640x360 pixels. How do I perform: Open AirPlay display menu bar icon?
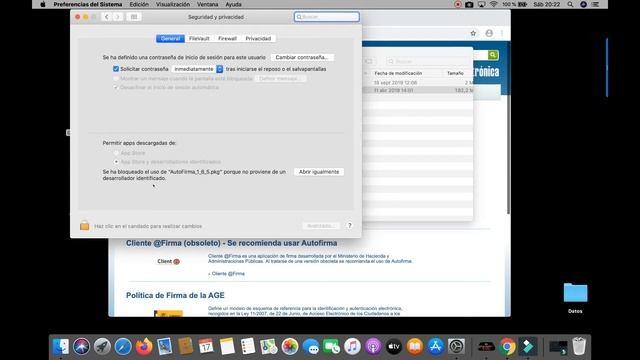(x=482, y=4)
